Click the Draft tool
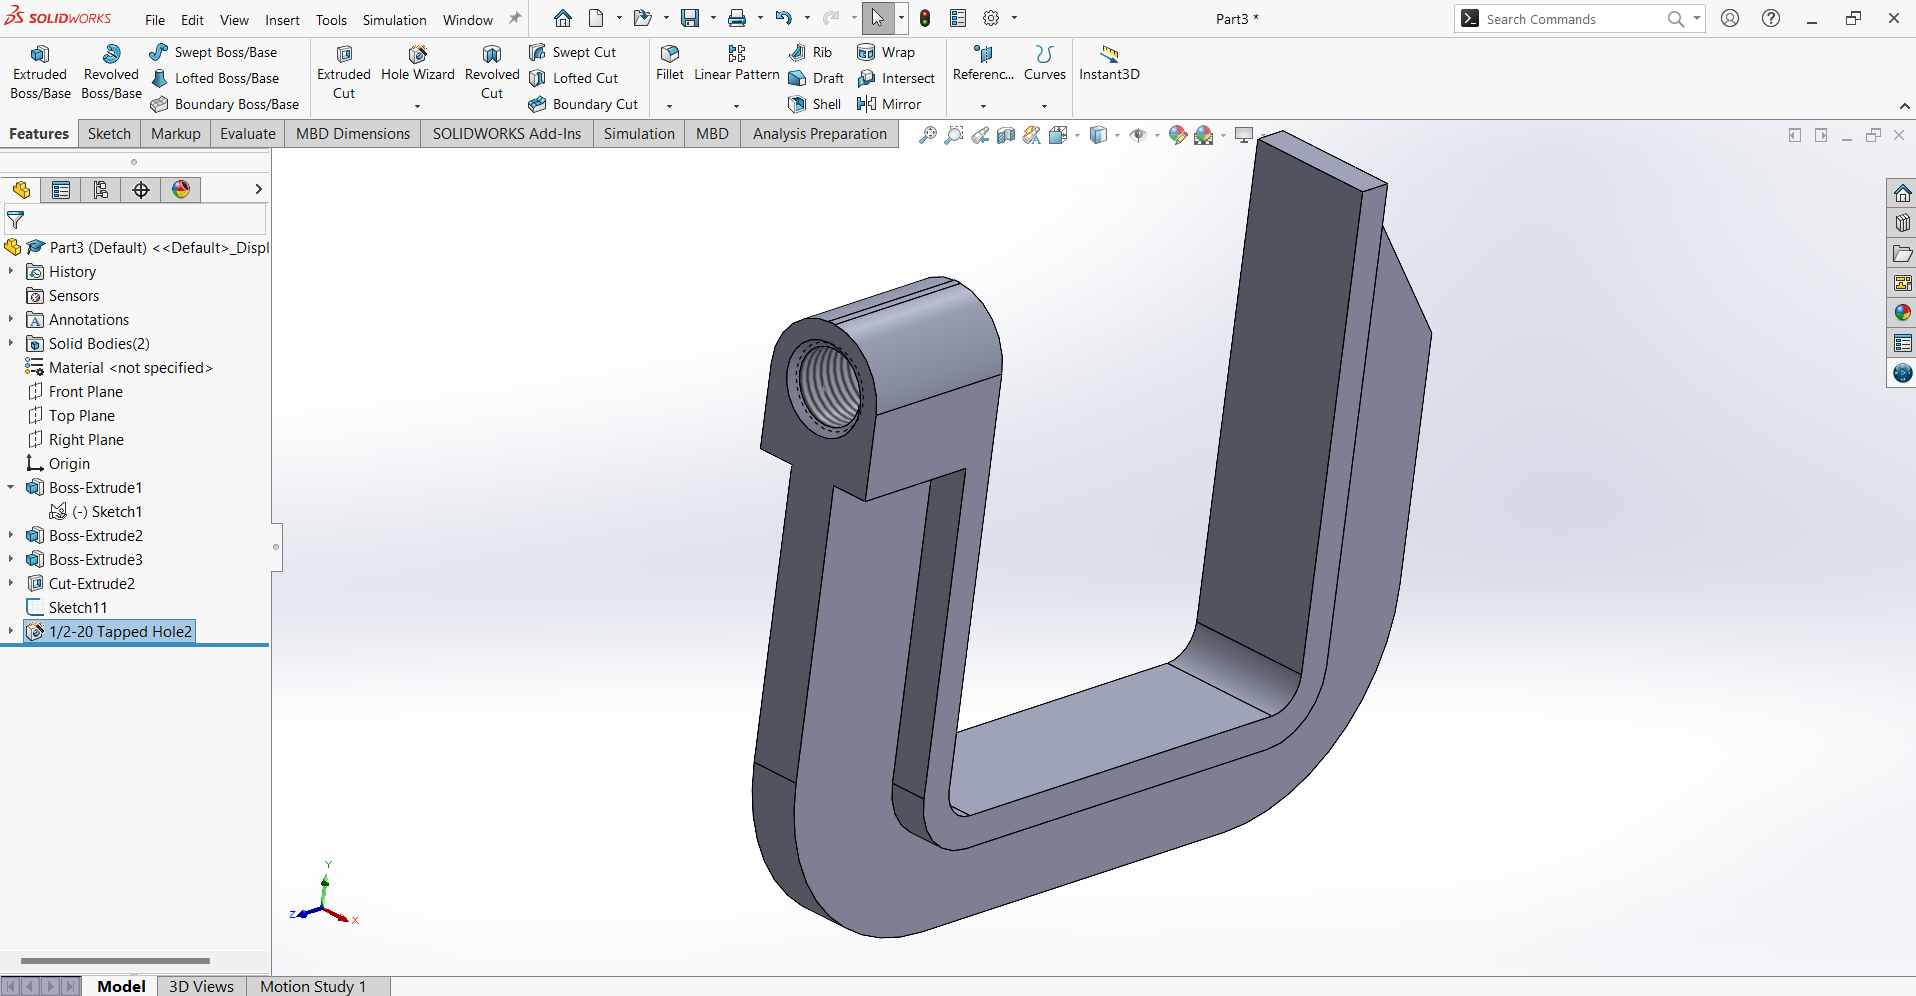Viewport: 1916px width, 996px height. (817, 78)
